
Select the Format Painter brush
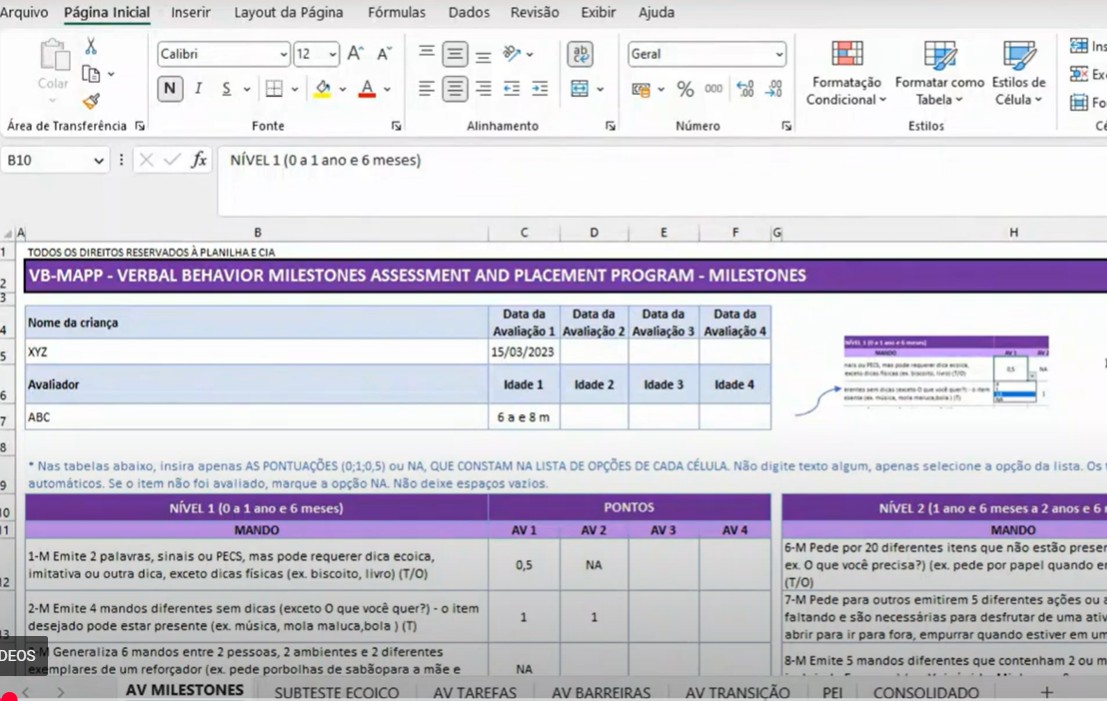[x=91, y=101]
